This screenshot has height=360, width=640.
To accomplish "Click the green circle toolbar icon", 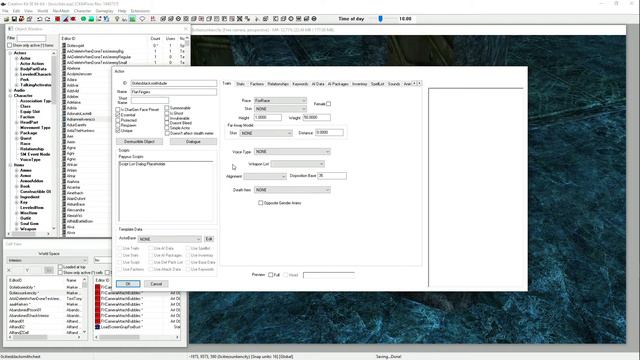I will (83, 19).
